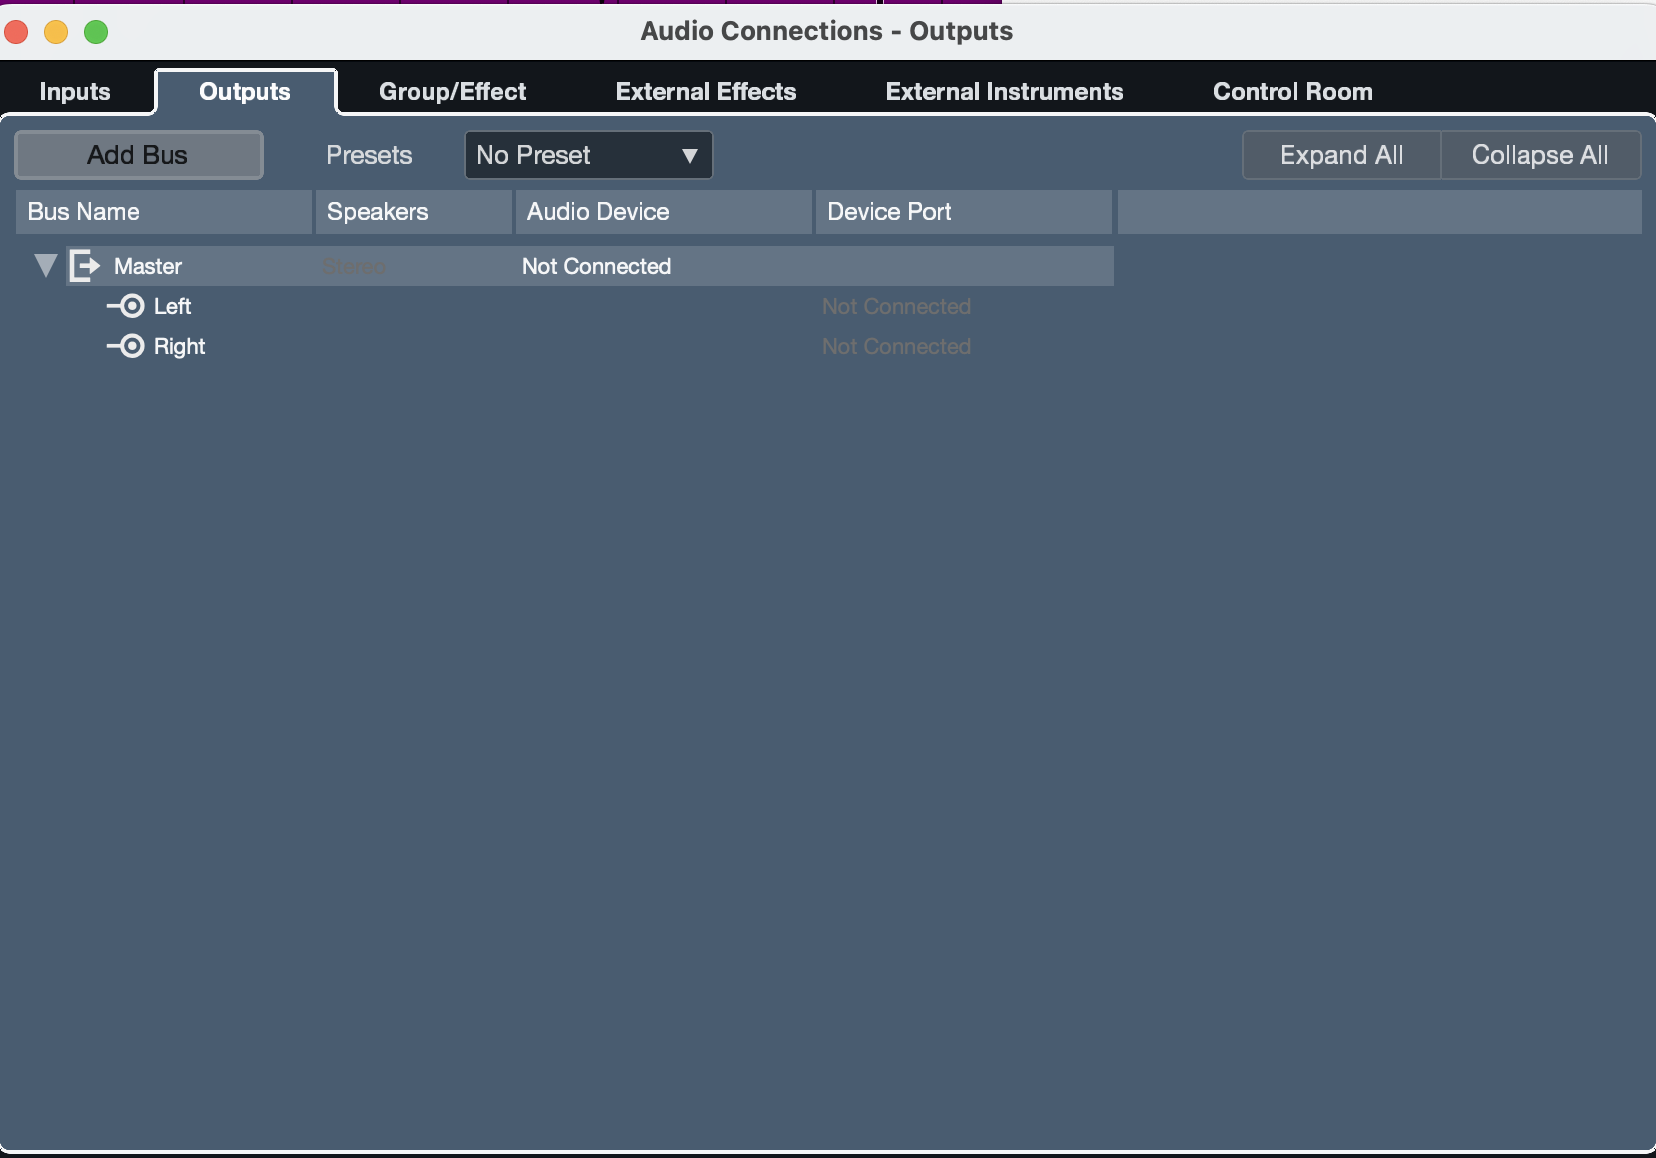1656x1158 pixels.
Task: Click the Speakers column header
Action: (x=414, y=212)
